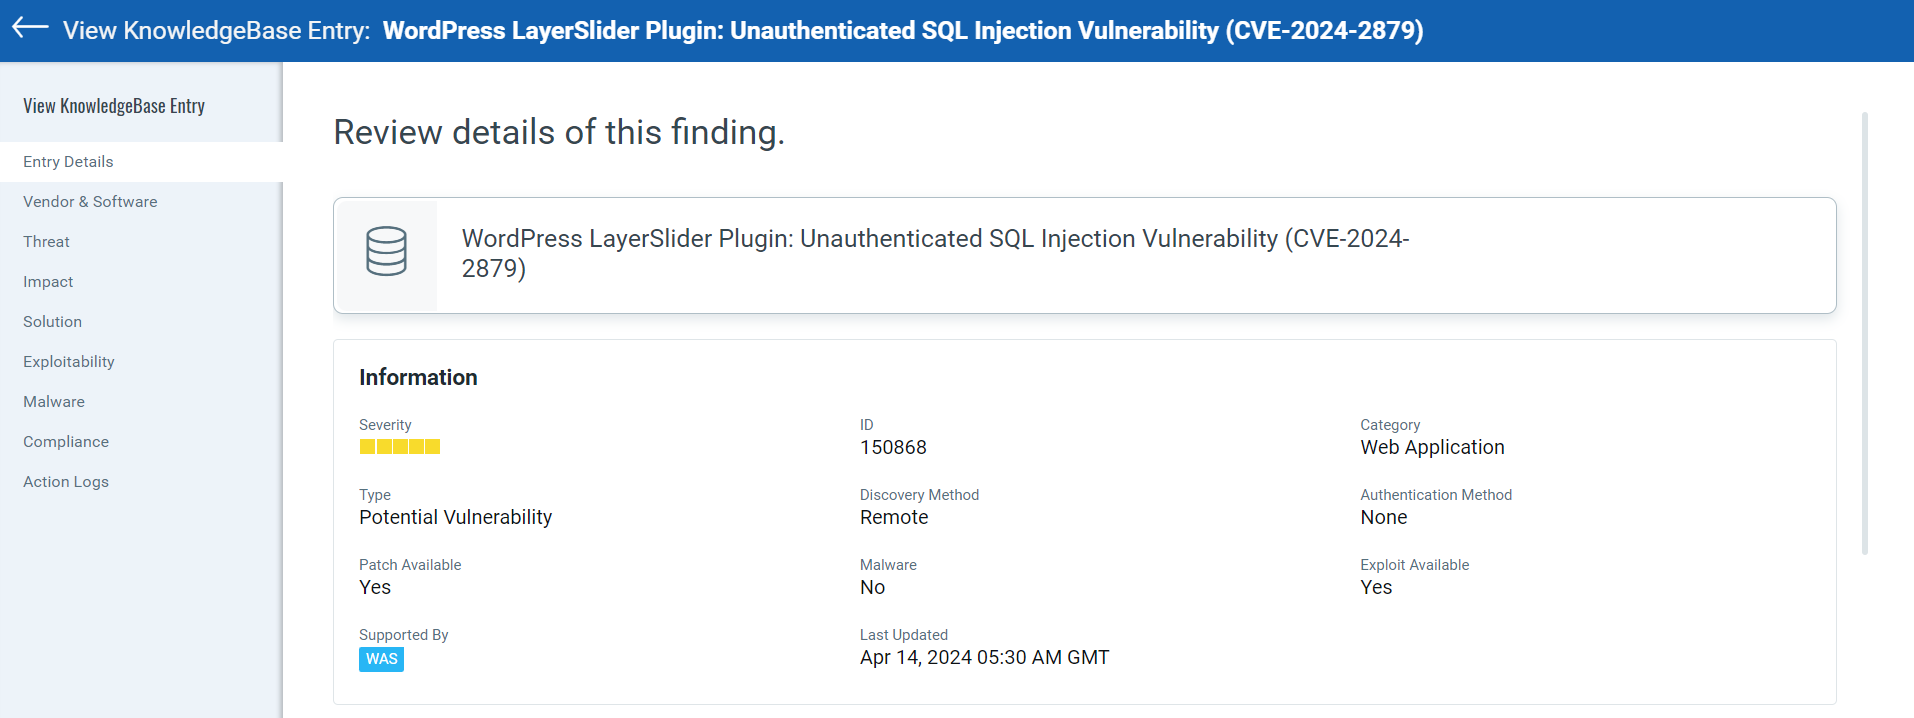Click the View KnowledgeBase Entry heading
The height and width of the screenshot is (718, 1914).
(x=113, y=104)
